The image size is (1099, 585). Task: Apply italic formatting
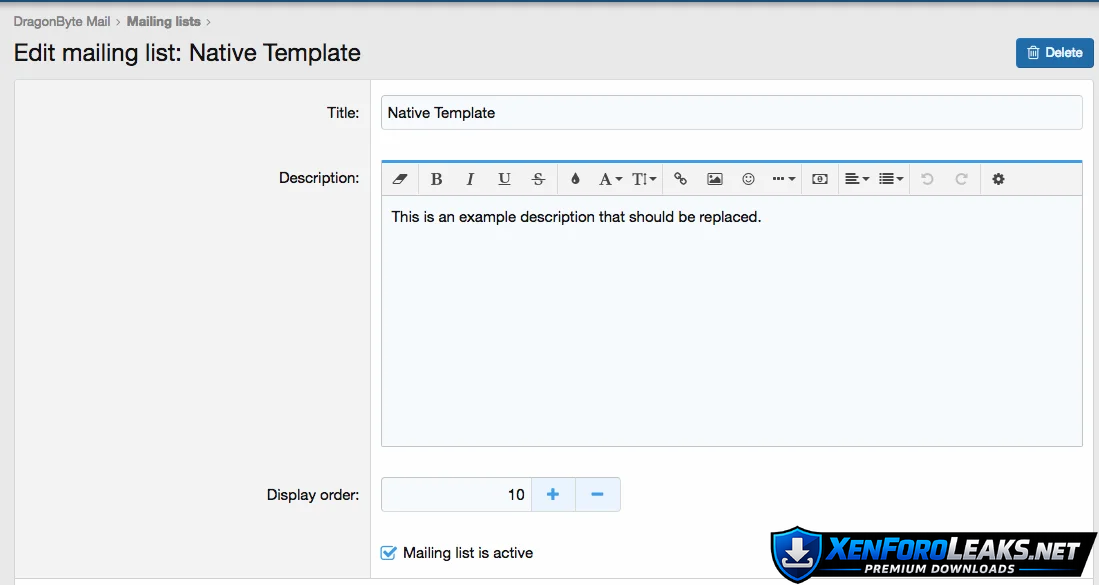pyautogui.click(x=470, y=179)
